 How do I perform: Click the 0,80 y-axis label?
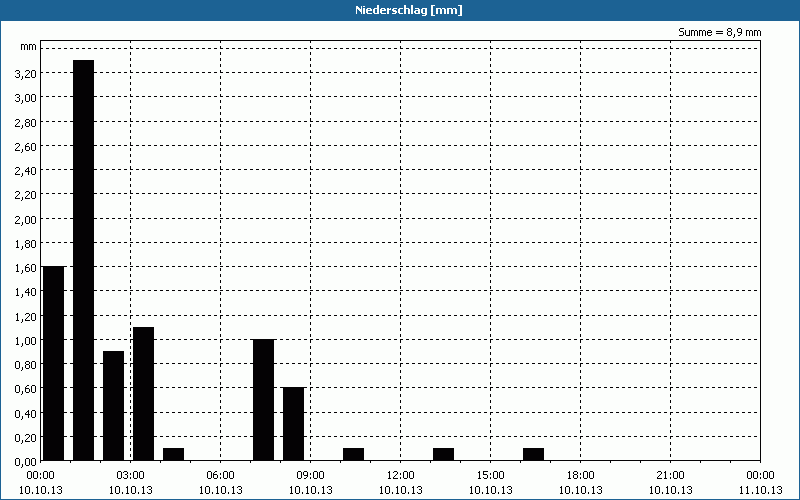[26, 365]
